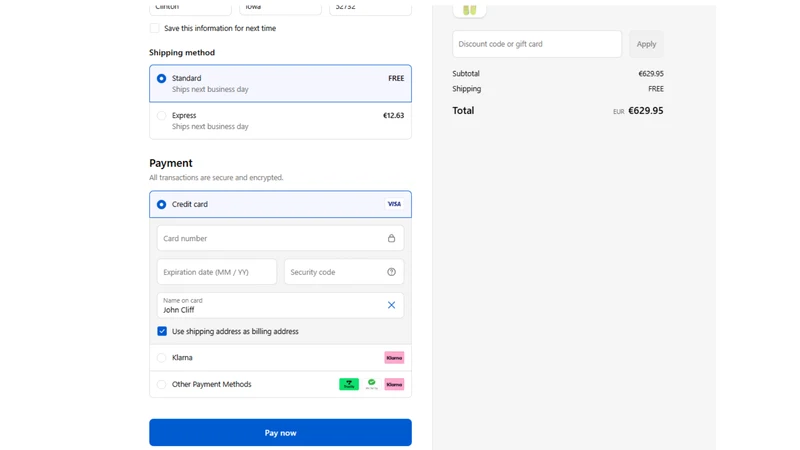Viewport: 800px width, 450px height.
Task: Check Save this information for next time
Action: 155,28
